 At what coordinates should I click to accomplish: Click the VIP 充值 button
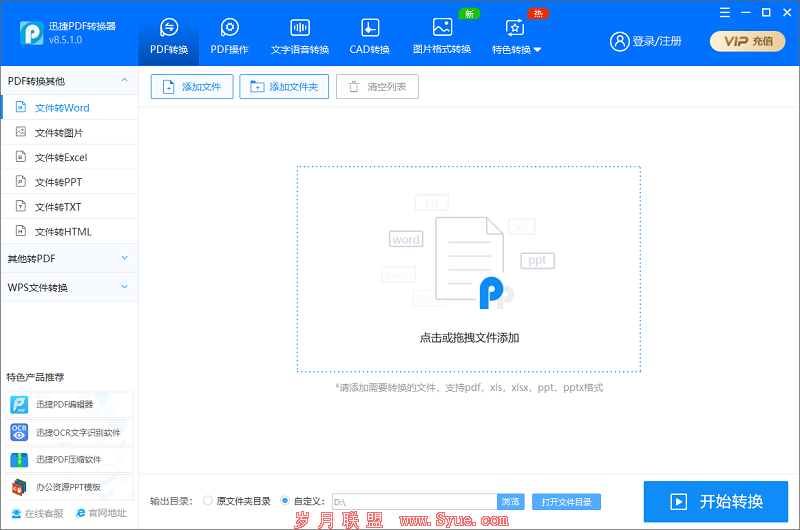tap(747, 41)
